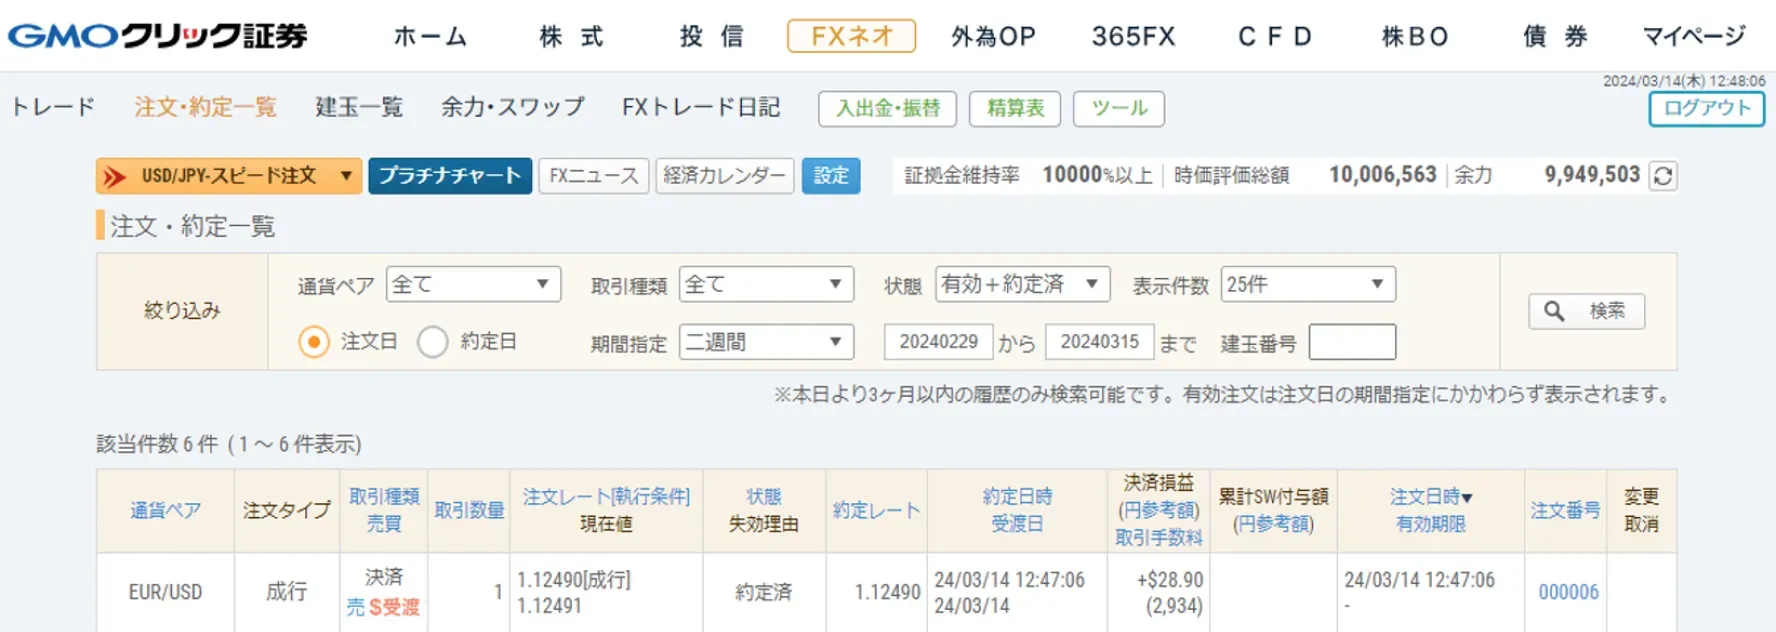
Task: Open the 状態 filter dropdown
Action: coord(1021,285)
